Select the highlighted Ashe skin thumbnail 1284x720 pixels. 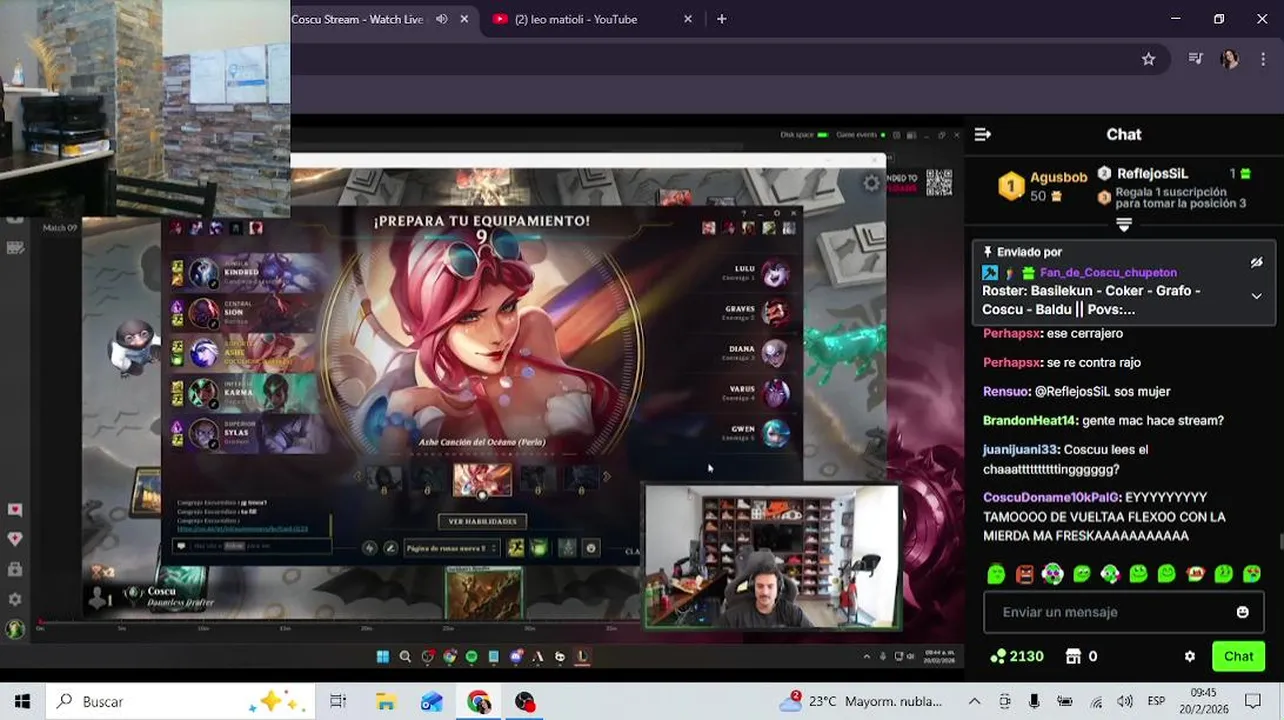click(482, 480)
